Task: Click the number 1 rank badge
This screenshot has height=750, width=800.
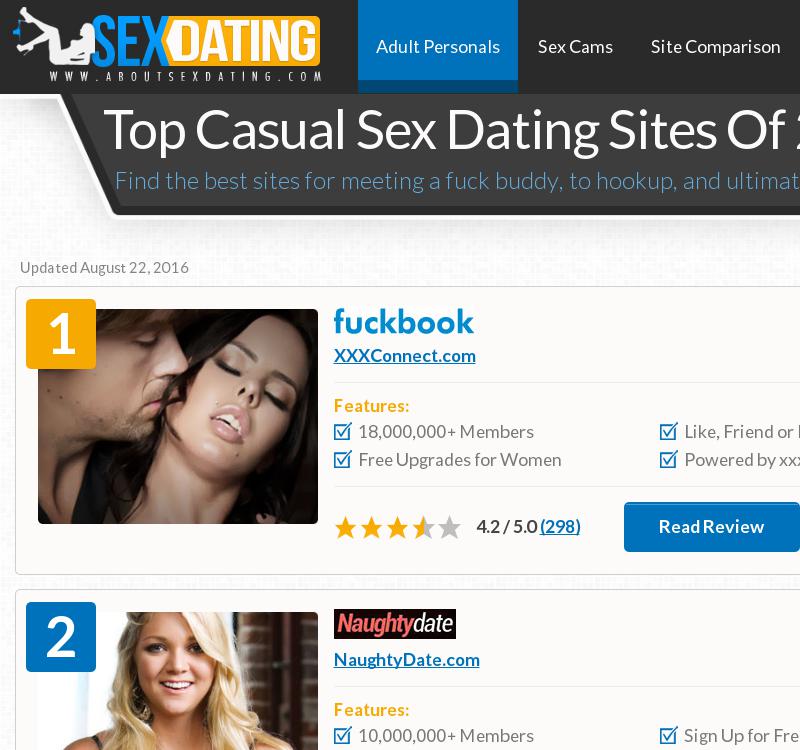Action: pyautogui.click(x=61, y=334)
